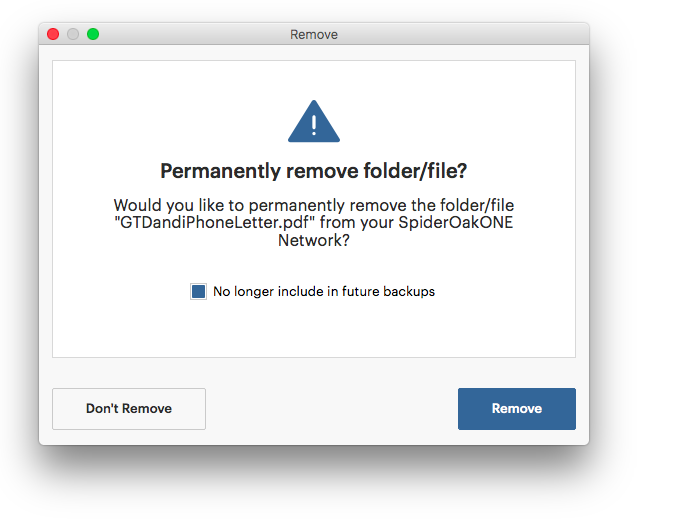Confirm deletion with the blue Remove button
This screenshot has height=529, width=674.
click(517, 409)
